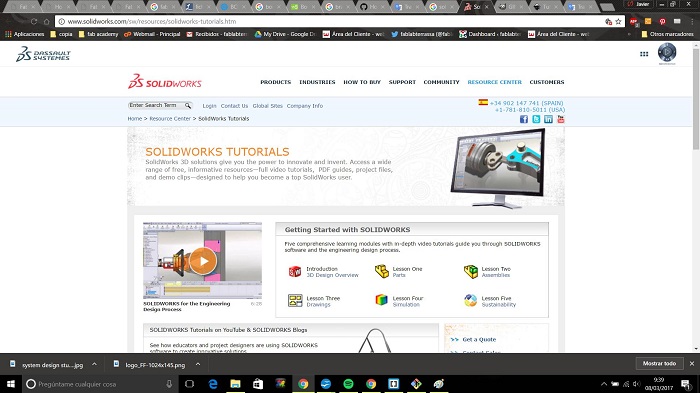Screen dimensions: 700x393
Task: Click the Cortana microphone icon
Action: coord(169,384)
